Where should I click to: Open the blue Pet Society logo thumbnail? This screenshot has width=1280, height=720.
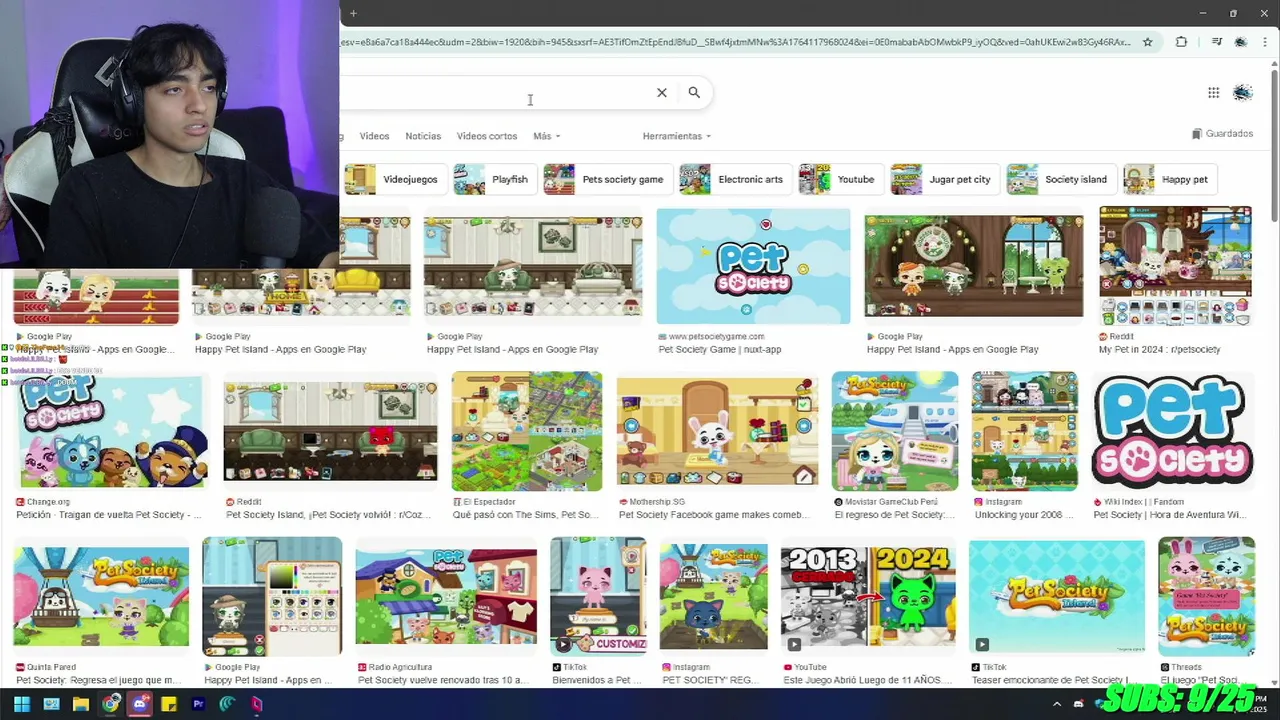[753, 266]
